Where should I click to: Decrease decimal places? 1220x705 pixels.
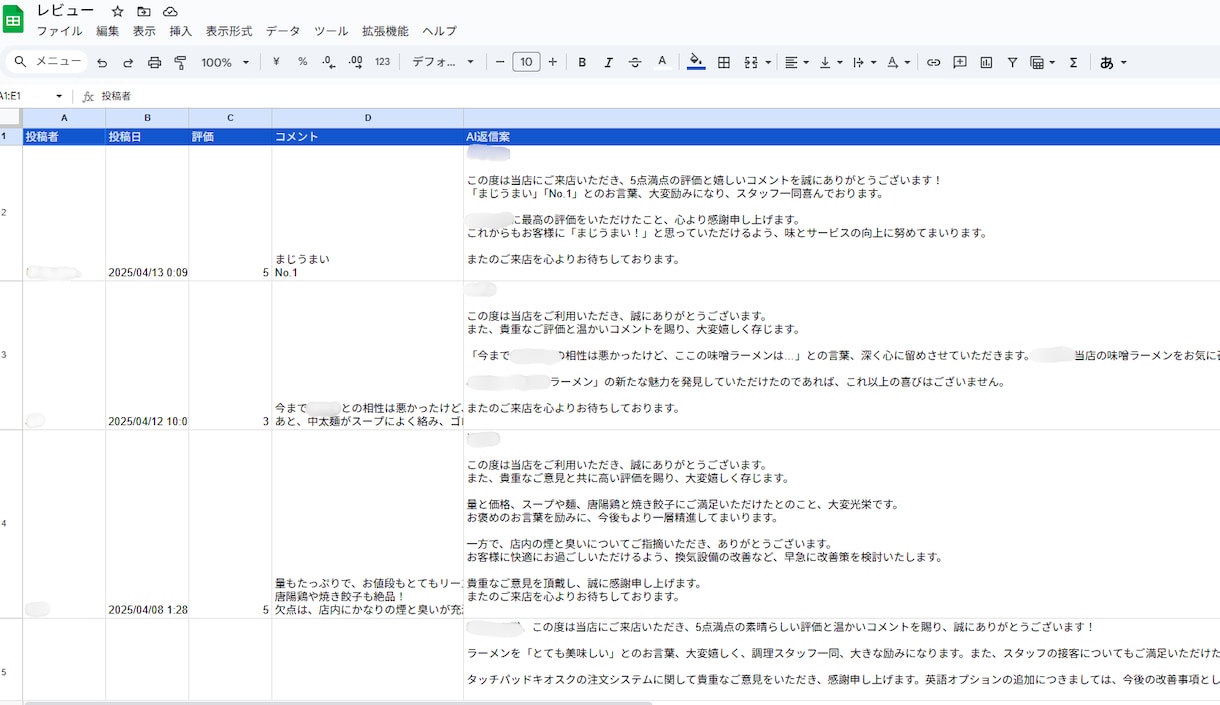[329, 62]
